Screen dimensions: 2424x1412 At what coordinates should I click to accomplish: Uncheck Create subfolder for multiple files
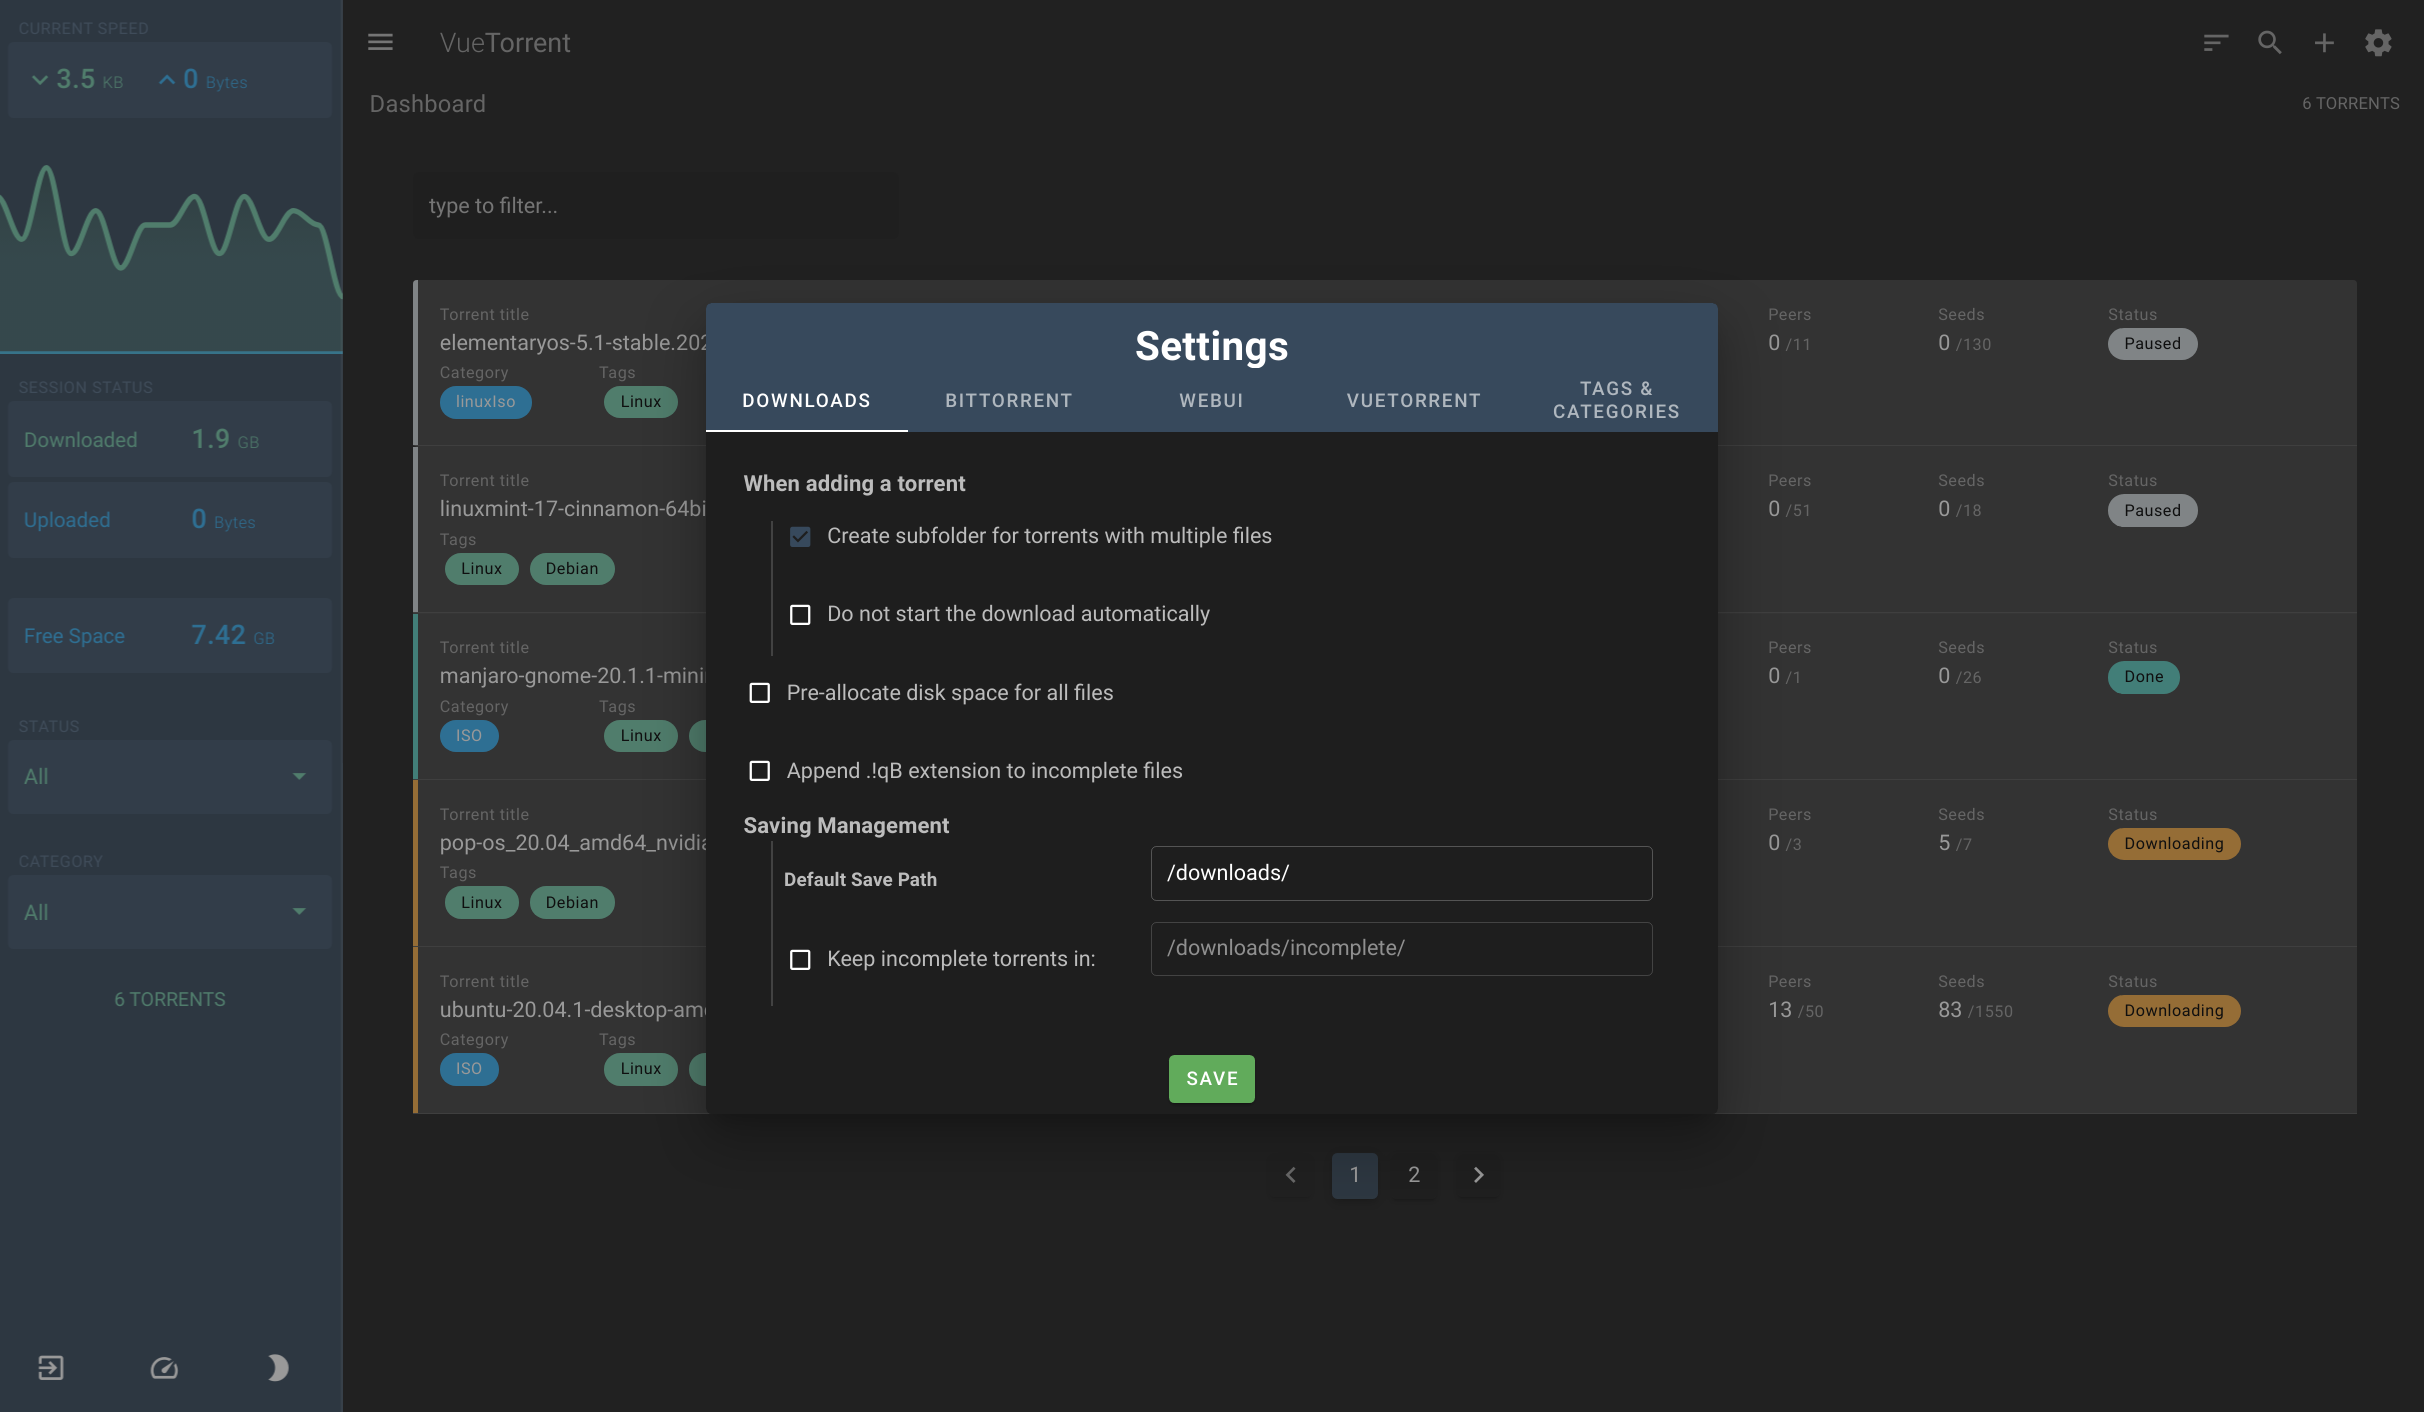pos(800,536)
